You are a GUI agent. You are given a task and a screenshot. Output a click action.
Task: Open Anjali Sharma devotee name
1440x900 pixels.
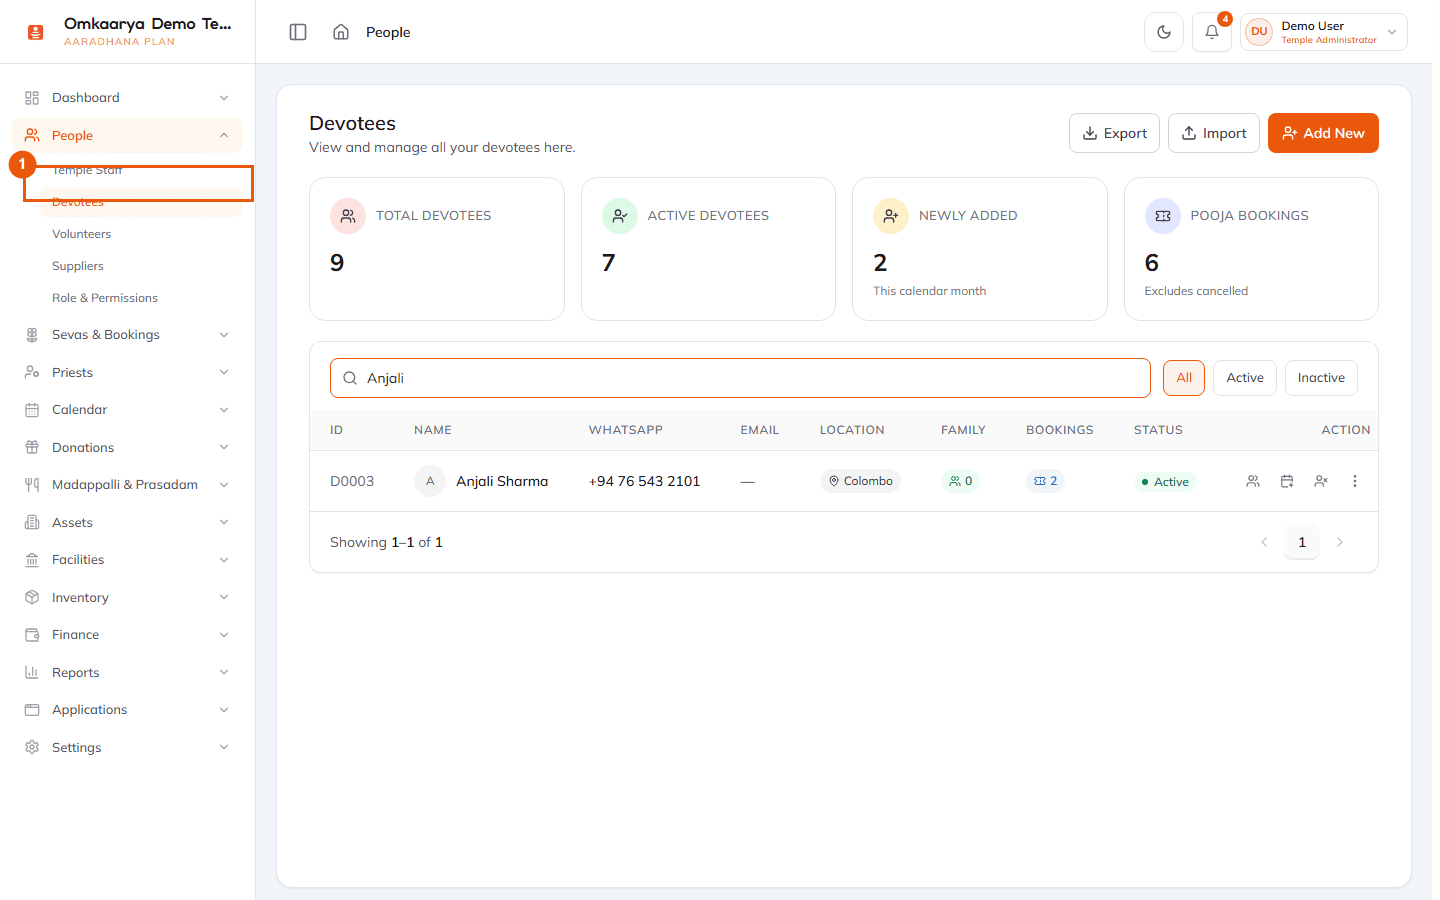502,481
